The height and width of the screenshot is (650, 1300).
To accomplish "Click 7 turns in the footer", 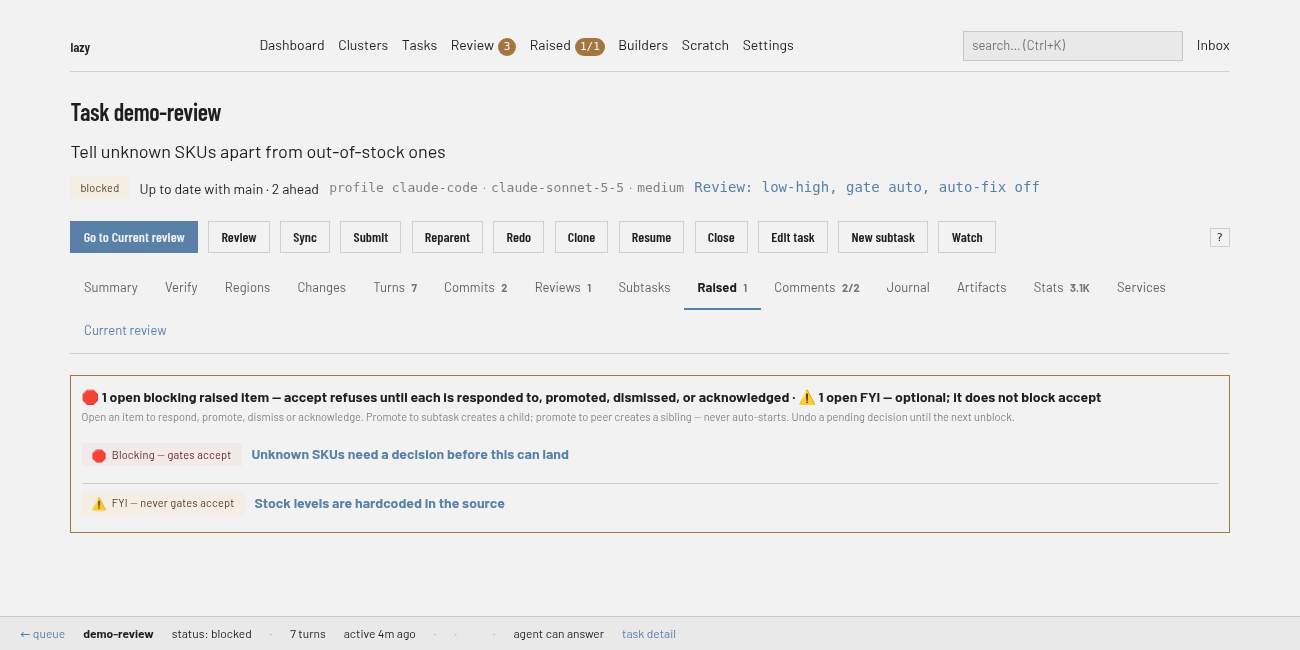I will (308, 634).
